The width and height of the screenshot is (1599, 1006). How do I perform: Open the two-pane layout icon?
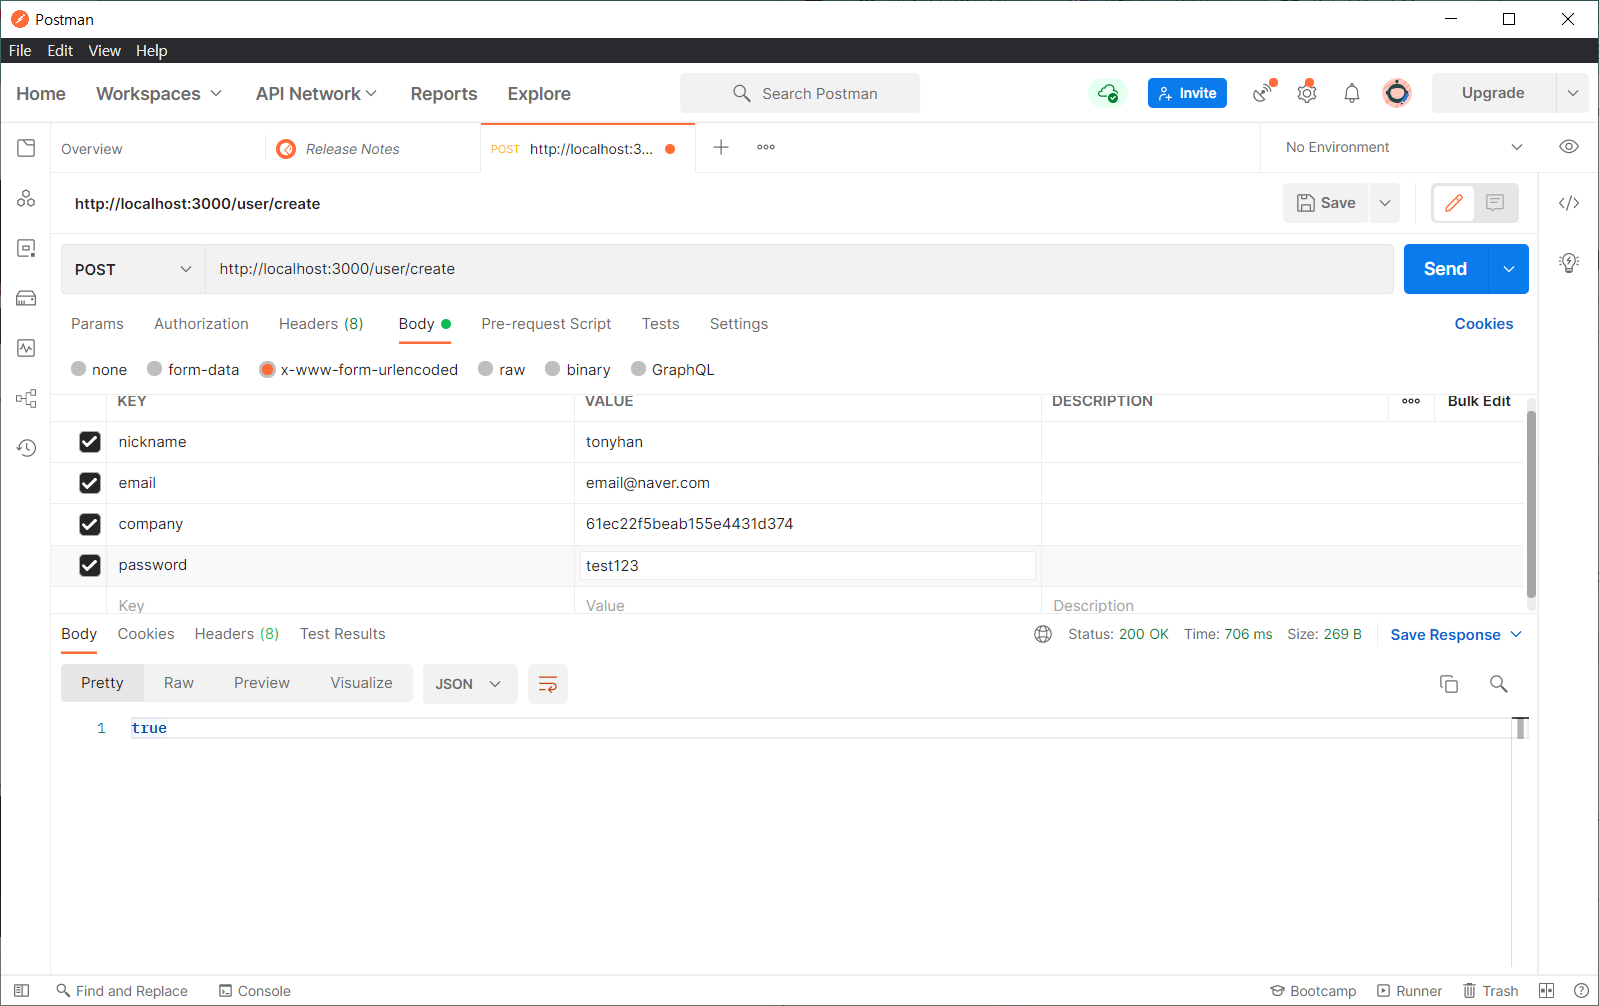point(1546,991)
